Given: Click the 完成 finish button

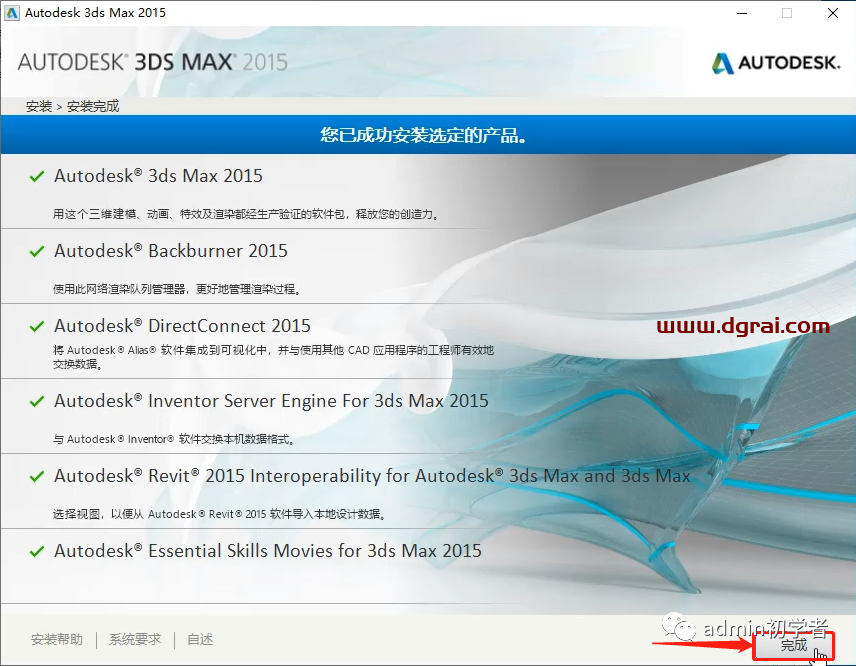Looking at the screenshot, I should coord(794,645).
